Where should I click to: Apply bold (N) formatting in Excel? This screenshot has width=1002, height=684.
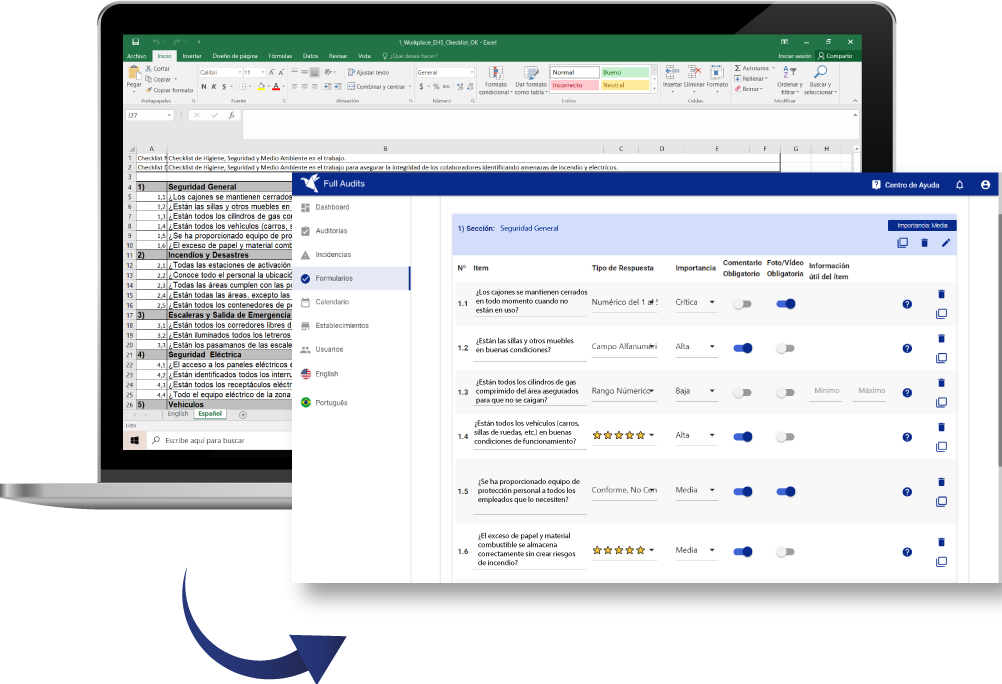pos(204,86)
